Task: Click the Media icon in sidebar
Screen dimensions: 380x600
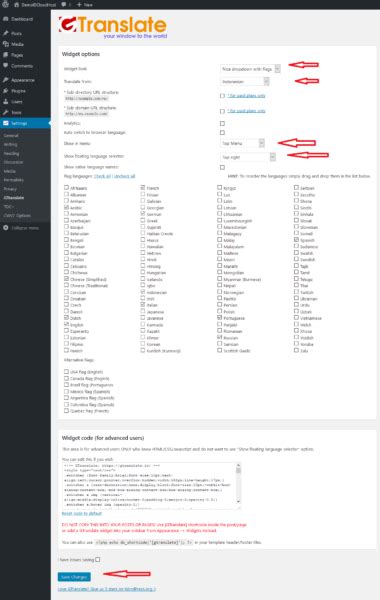Action: tap(5, 44)
